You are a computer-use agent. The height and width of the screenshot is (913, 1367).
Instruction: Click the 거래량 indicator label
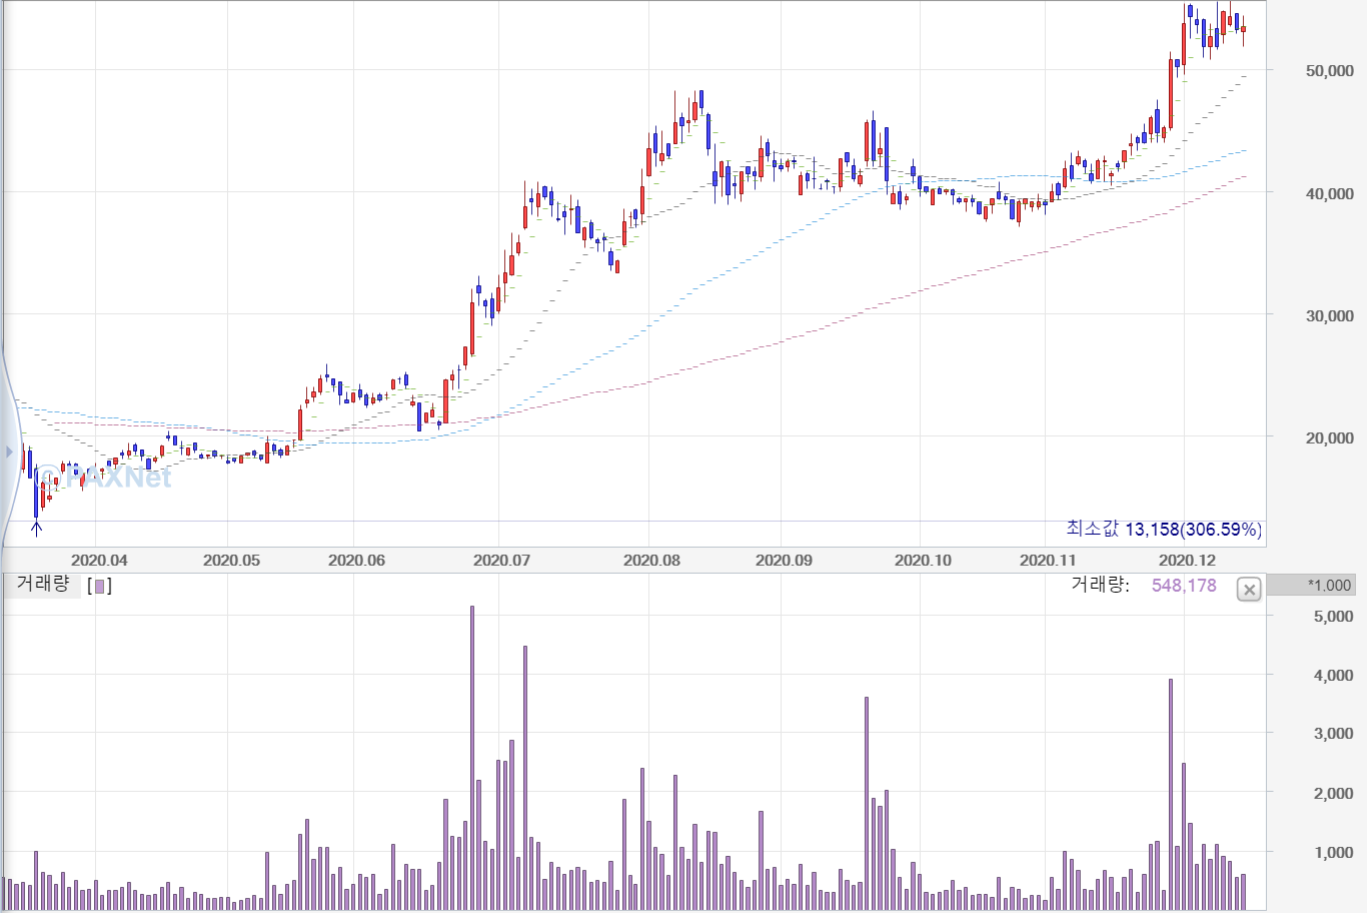coord(43,584)
